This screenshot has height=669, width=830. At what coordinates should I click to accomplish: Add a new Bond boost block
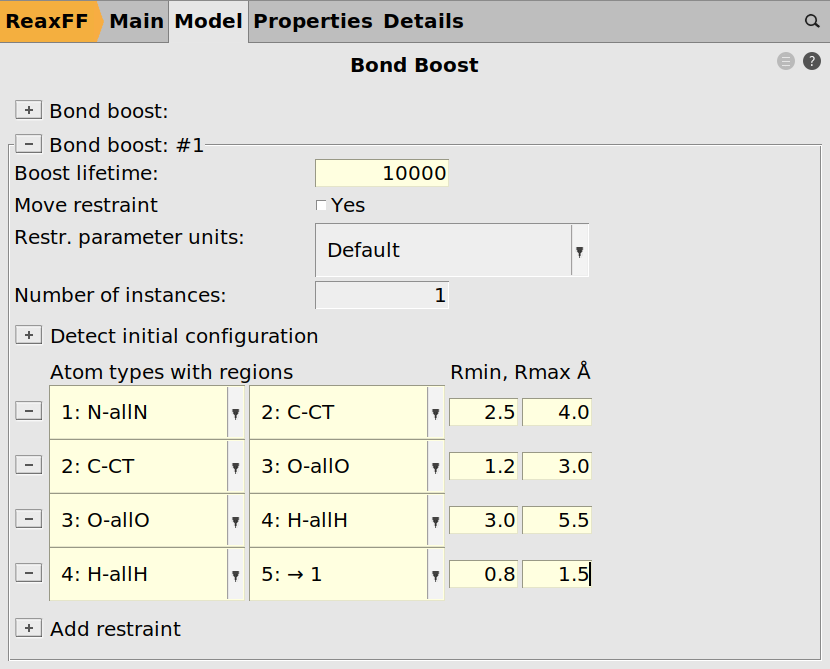point(29,110)
